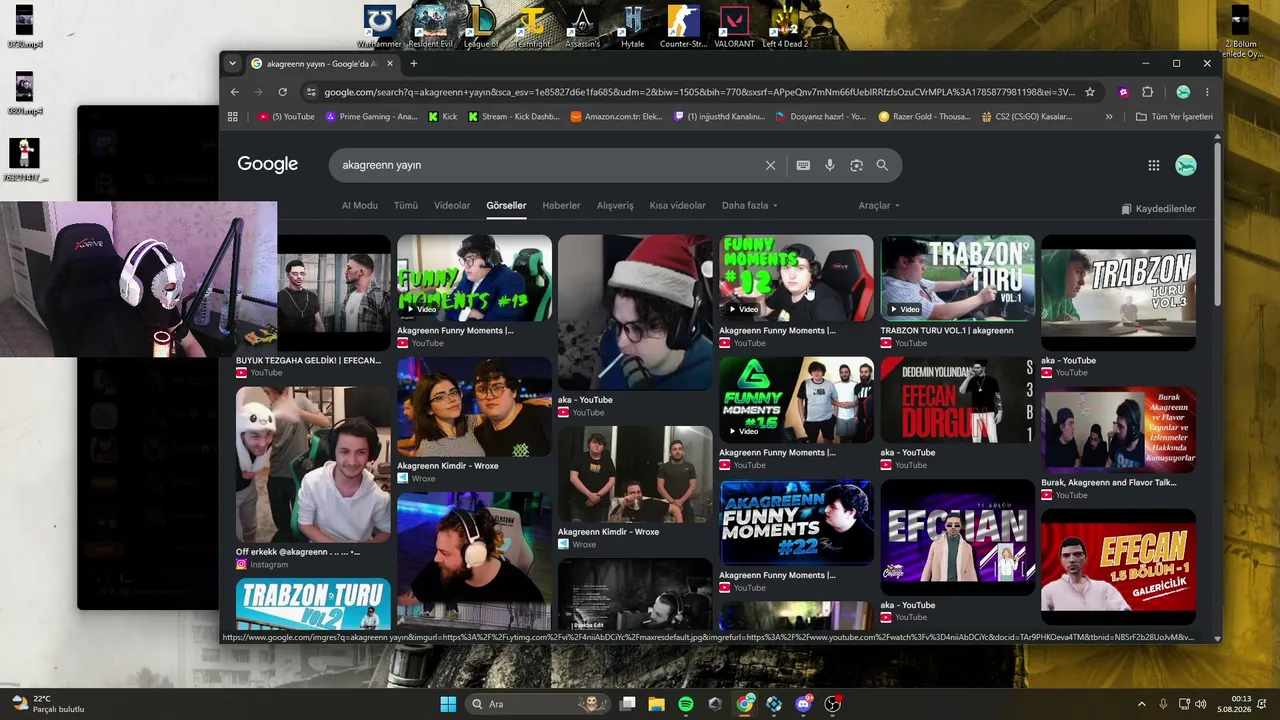This screenshot has width=1280, height=720.
Task: Bookmark this page with the star
Action: (1090, 92)
